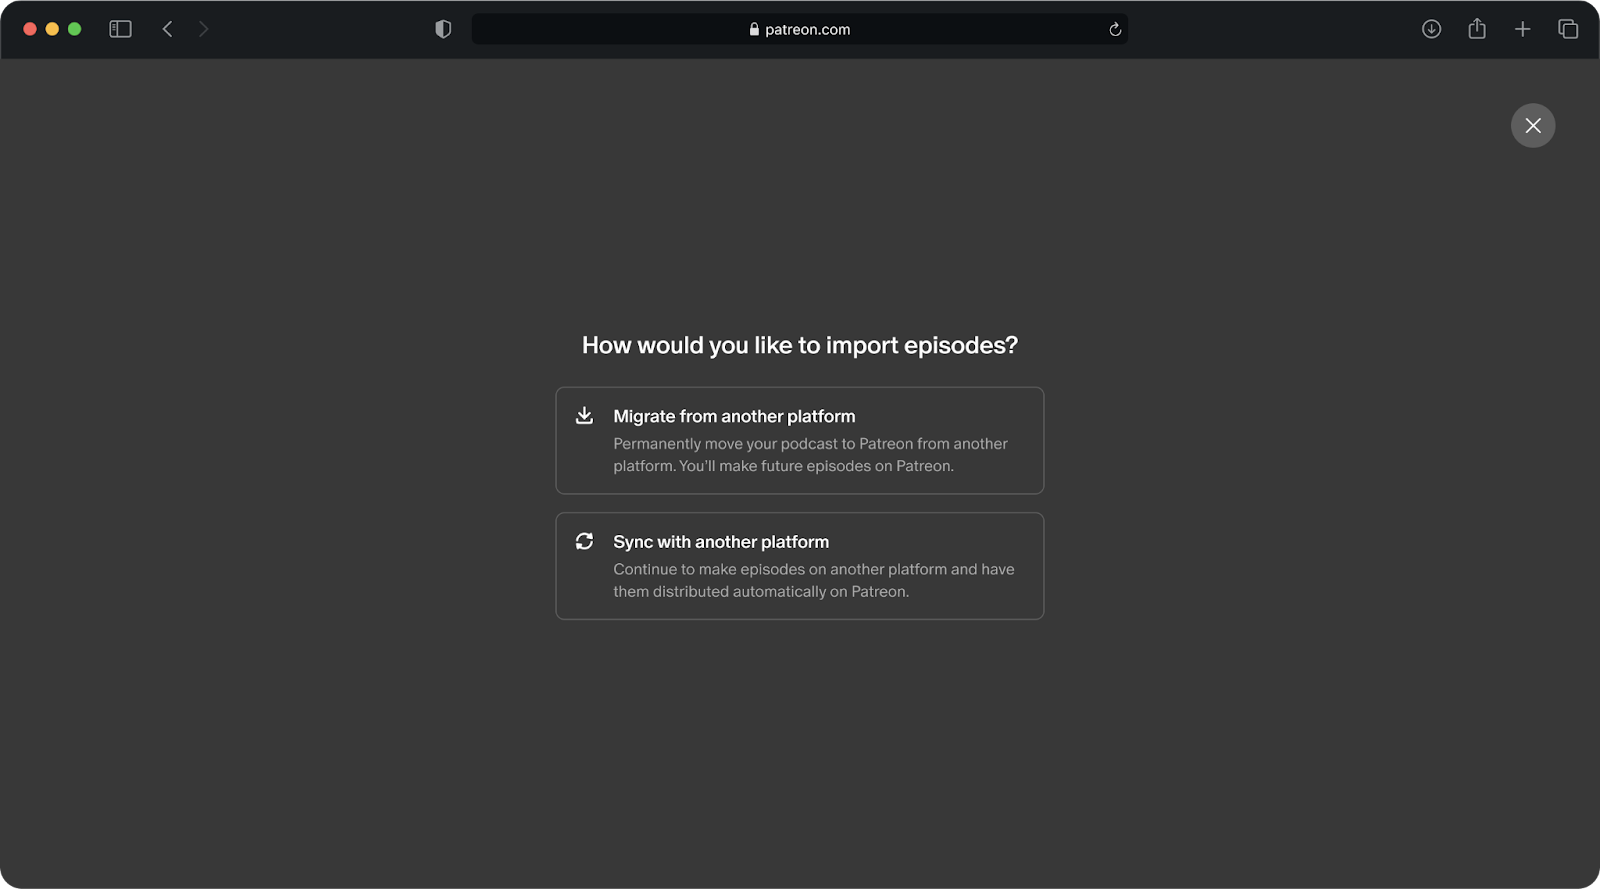Click "How would you like to import episodes?" heading
The height and width of the screenshot is (889, 1600).
800,345
